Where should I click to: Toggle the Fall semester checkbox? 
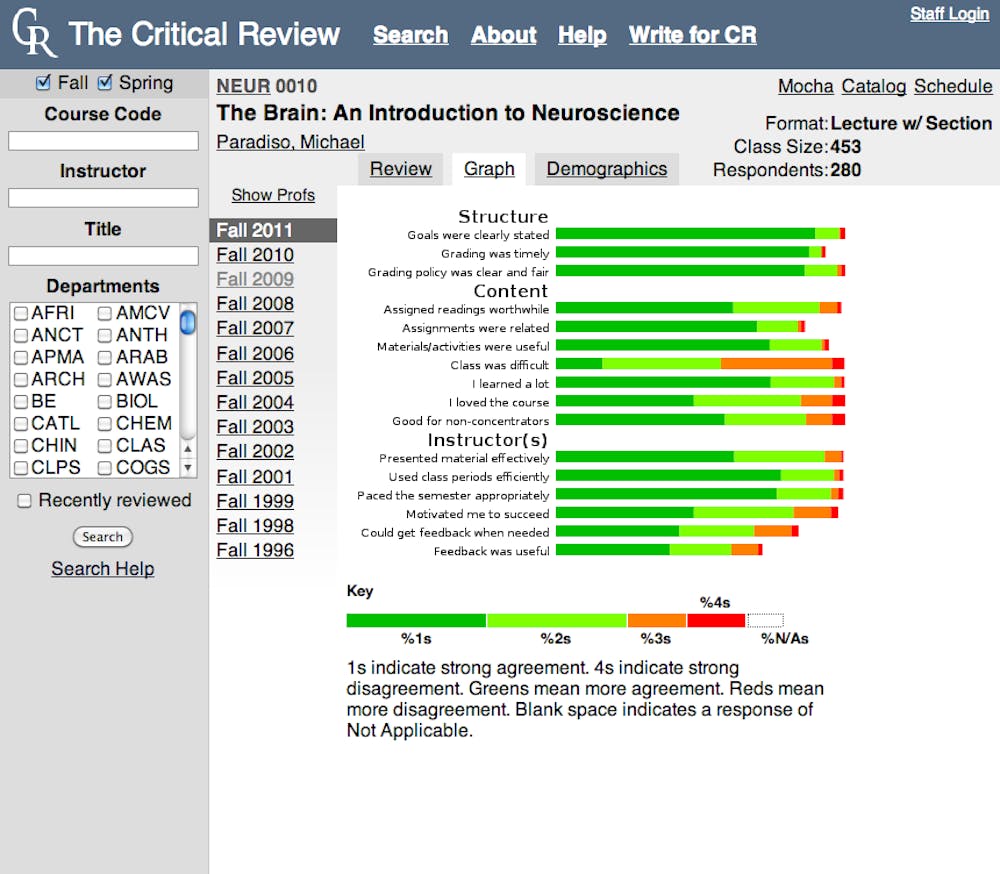point(42,83)
